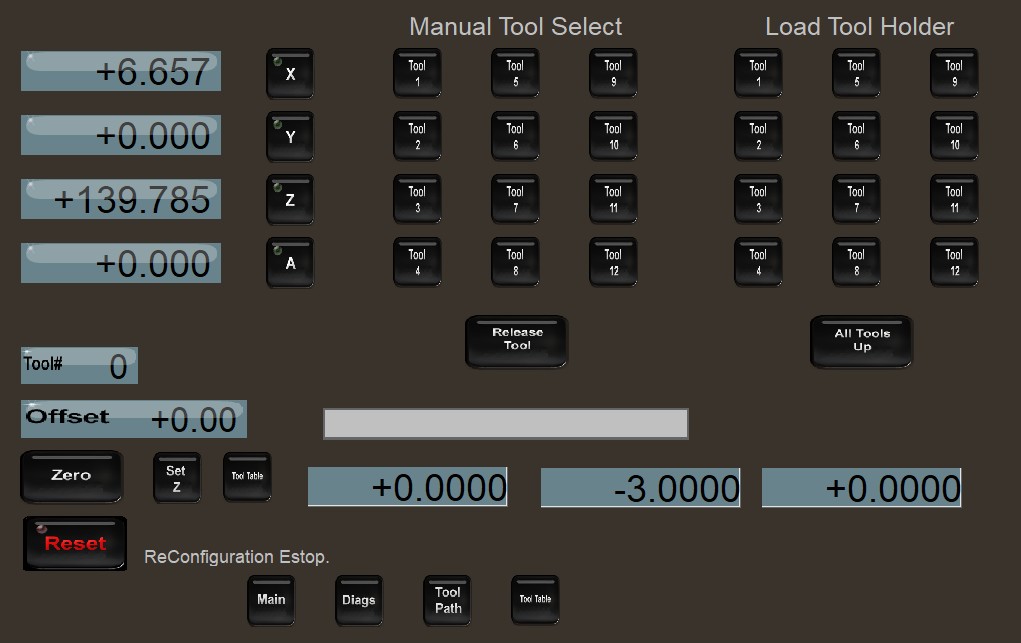
Task: Select the X position readout showing +6.657
Action: 121,71
